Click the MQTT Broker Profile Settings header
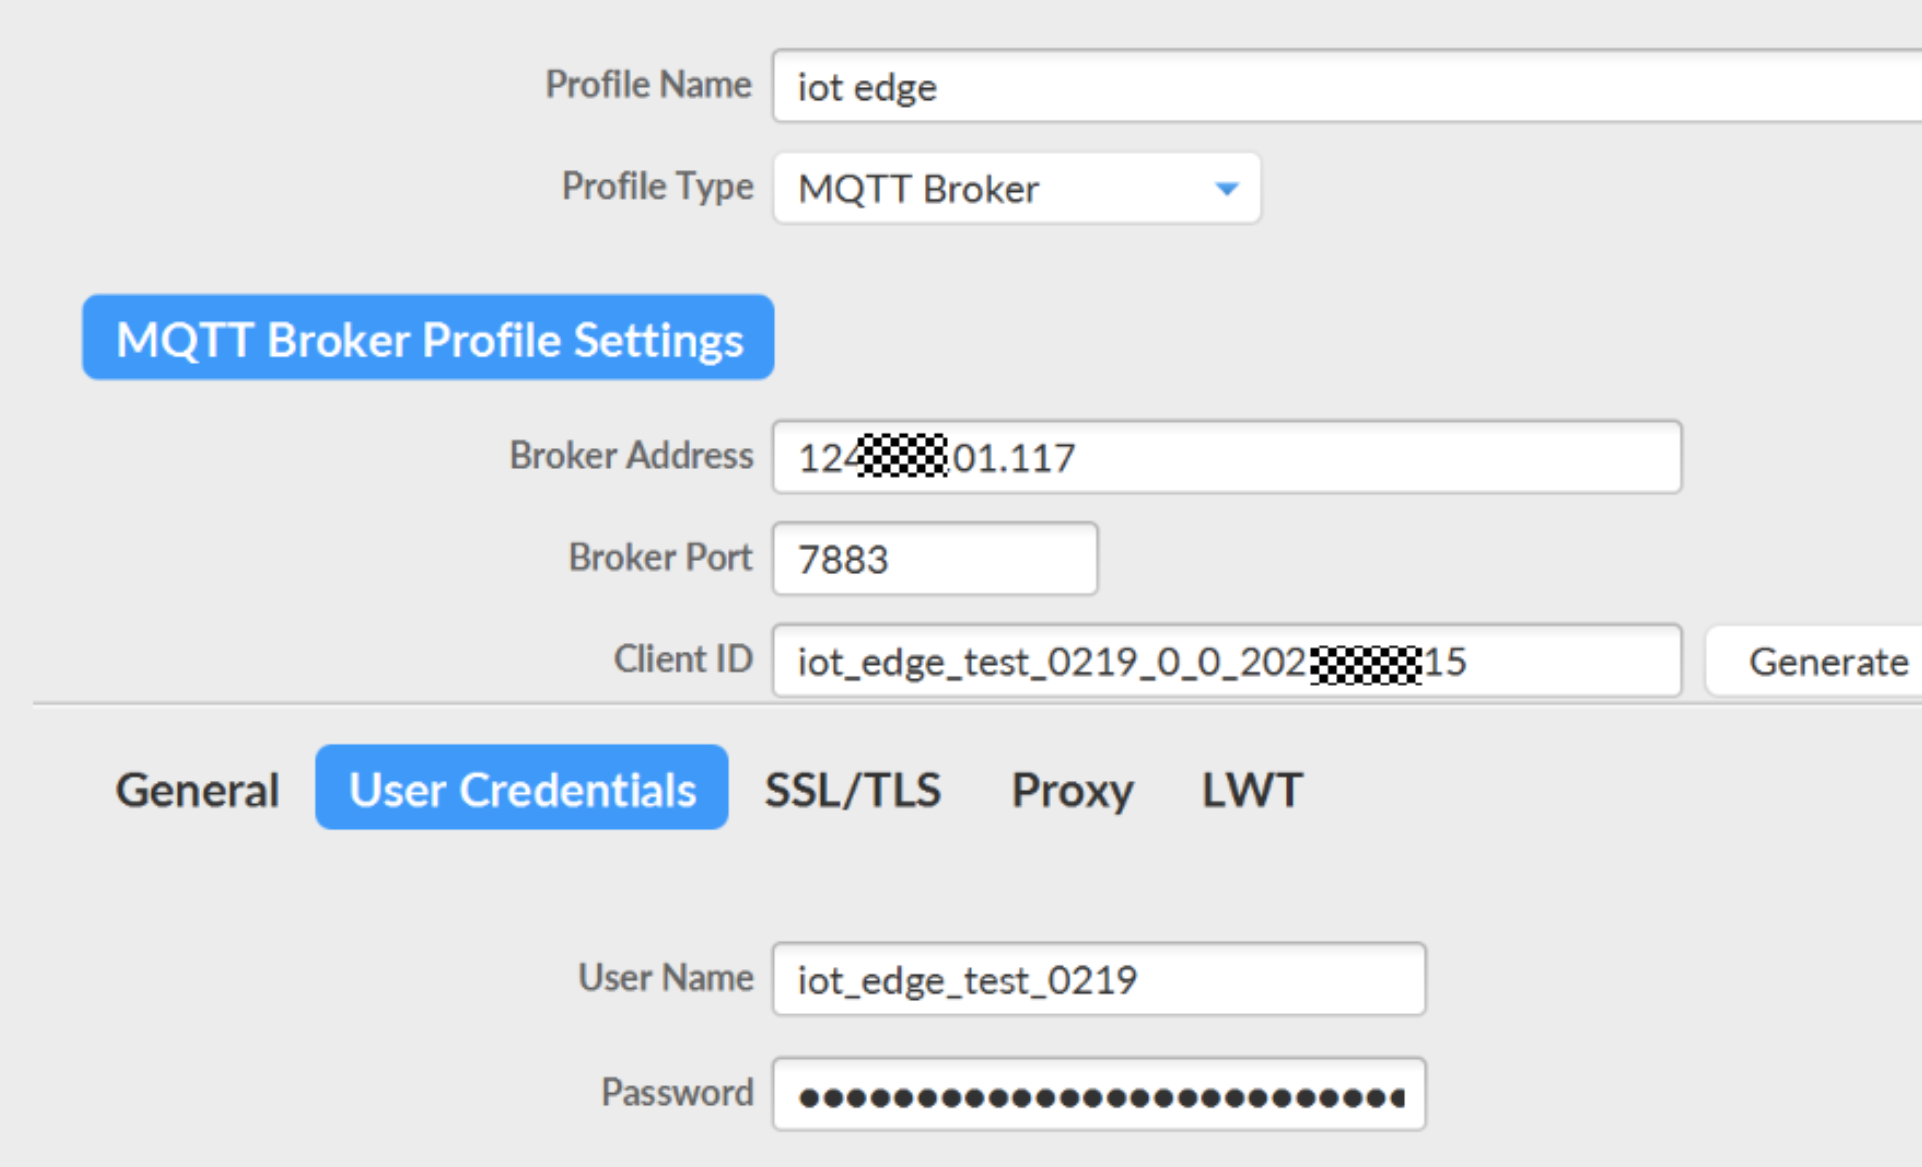 point(428,339)
